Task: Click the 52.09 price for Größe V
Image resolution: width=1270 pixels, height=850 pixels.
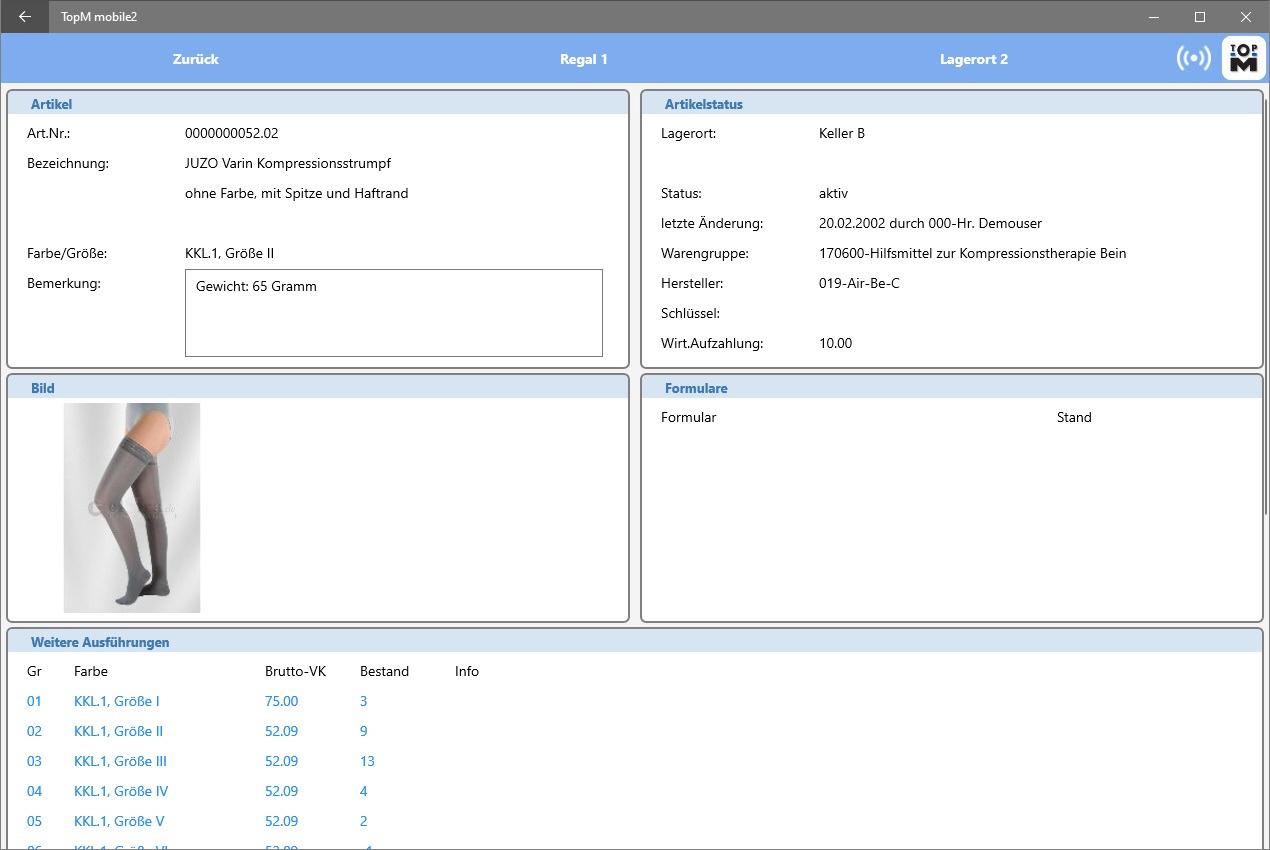Action: coord(282,821)
